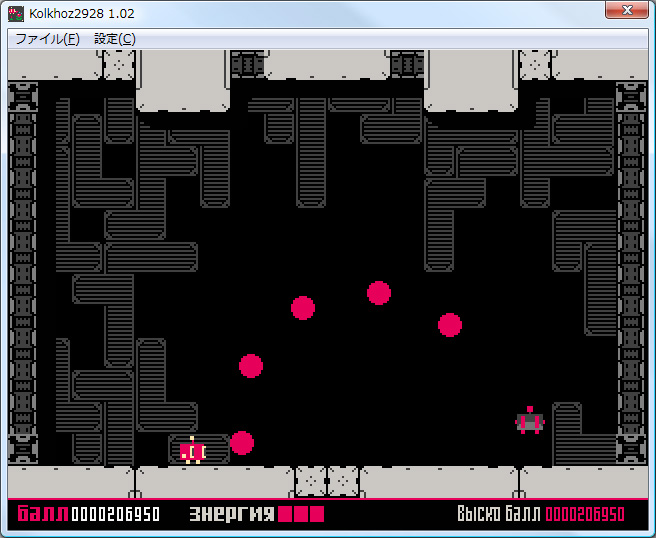Click the Высю балл high score label
This screenshot has width=656, height=538.
point(498,514)
